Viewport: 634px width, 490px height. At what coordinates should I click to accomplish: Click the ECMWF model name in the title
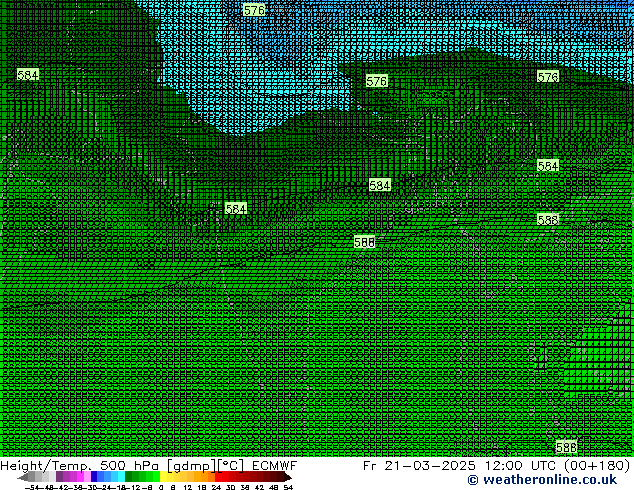click(275, 466)
